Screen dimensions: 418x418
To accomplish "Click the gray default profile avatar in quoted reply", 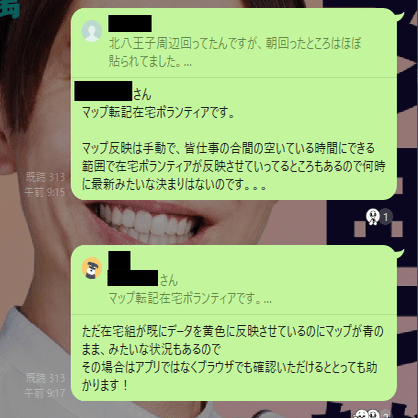I will coord(92,31).
